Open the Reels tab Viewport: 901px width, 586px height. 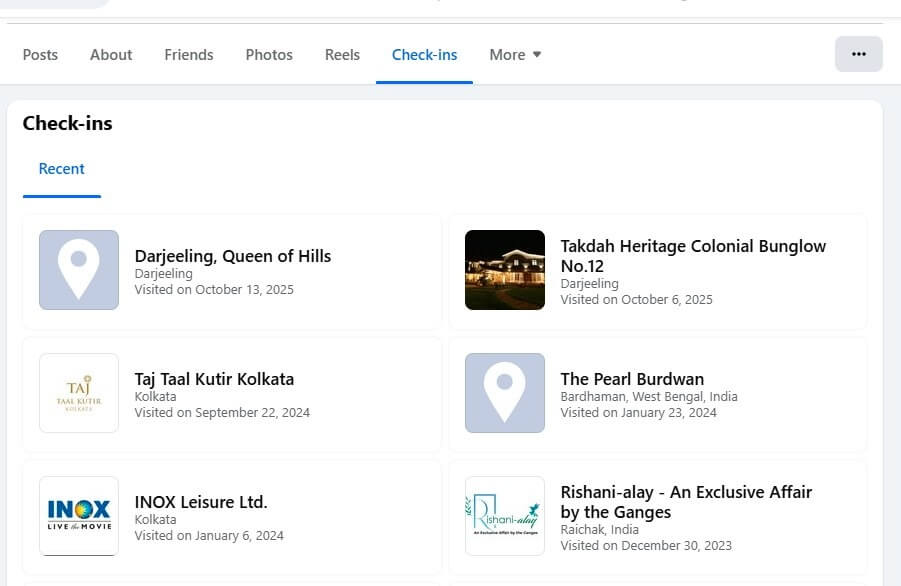pos(342,55)
